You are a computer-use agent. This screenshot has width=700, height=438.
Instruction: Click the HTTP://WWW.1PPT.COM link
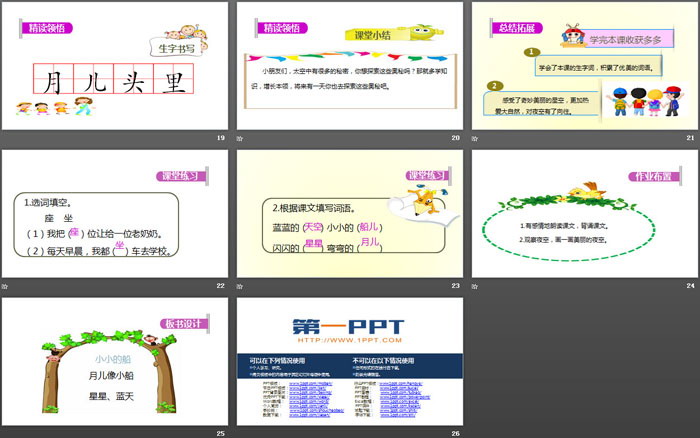pos(349,340)
